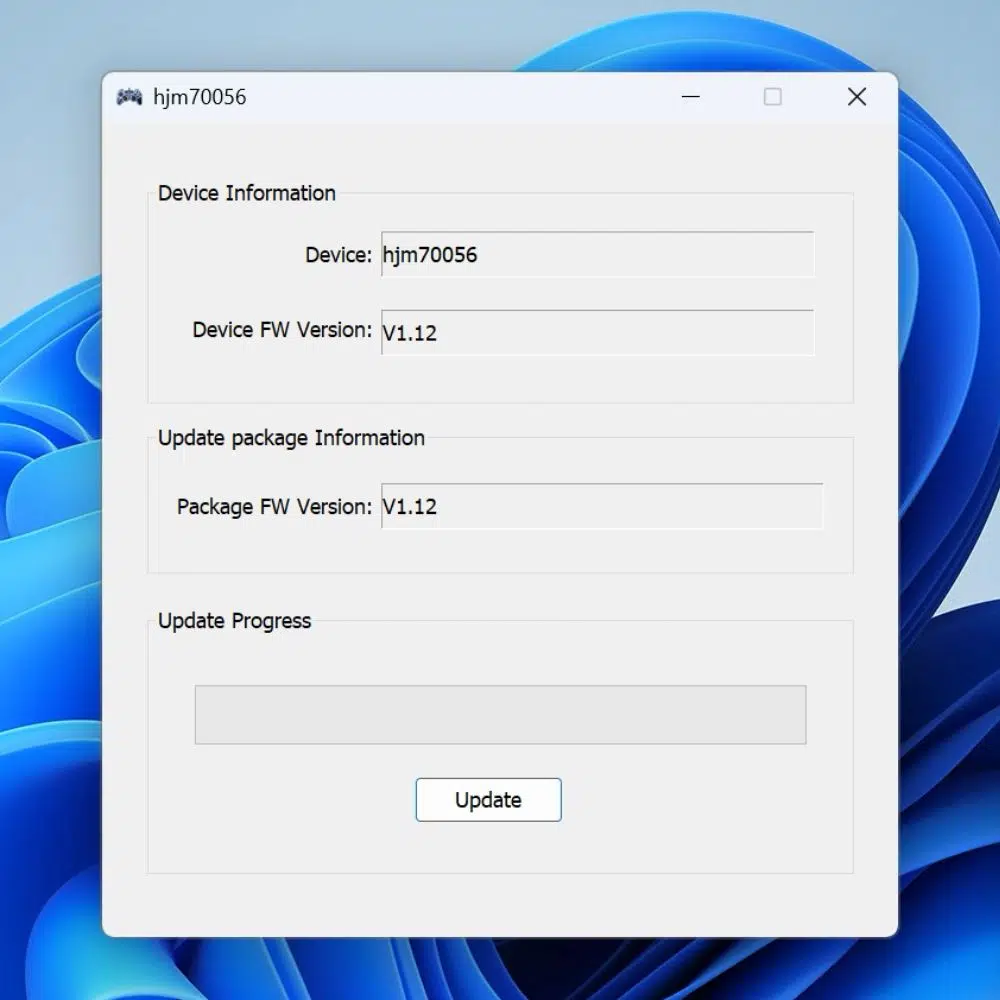Click the empty update progress bar
This screenshot has width=1000, height=1000.
501,715
